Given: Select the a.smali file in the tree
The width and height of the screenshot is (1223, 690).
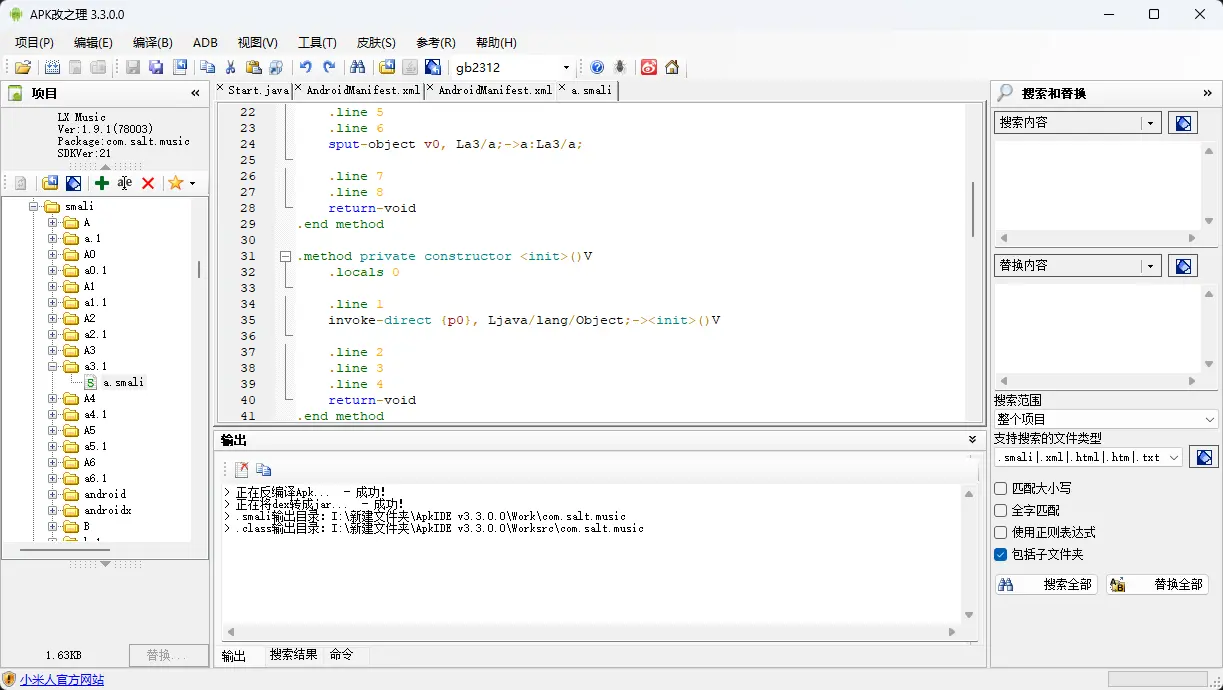Looking at the screenshot, I should [123, 383].
